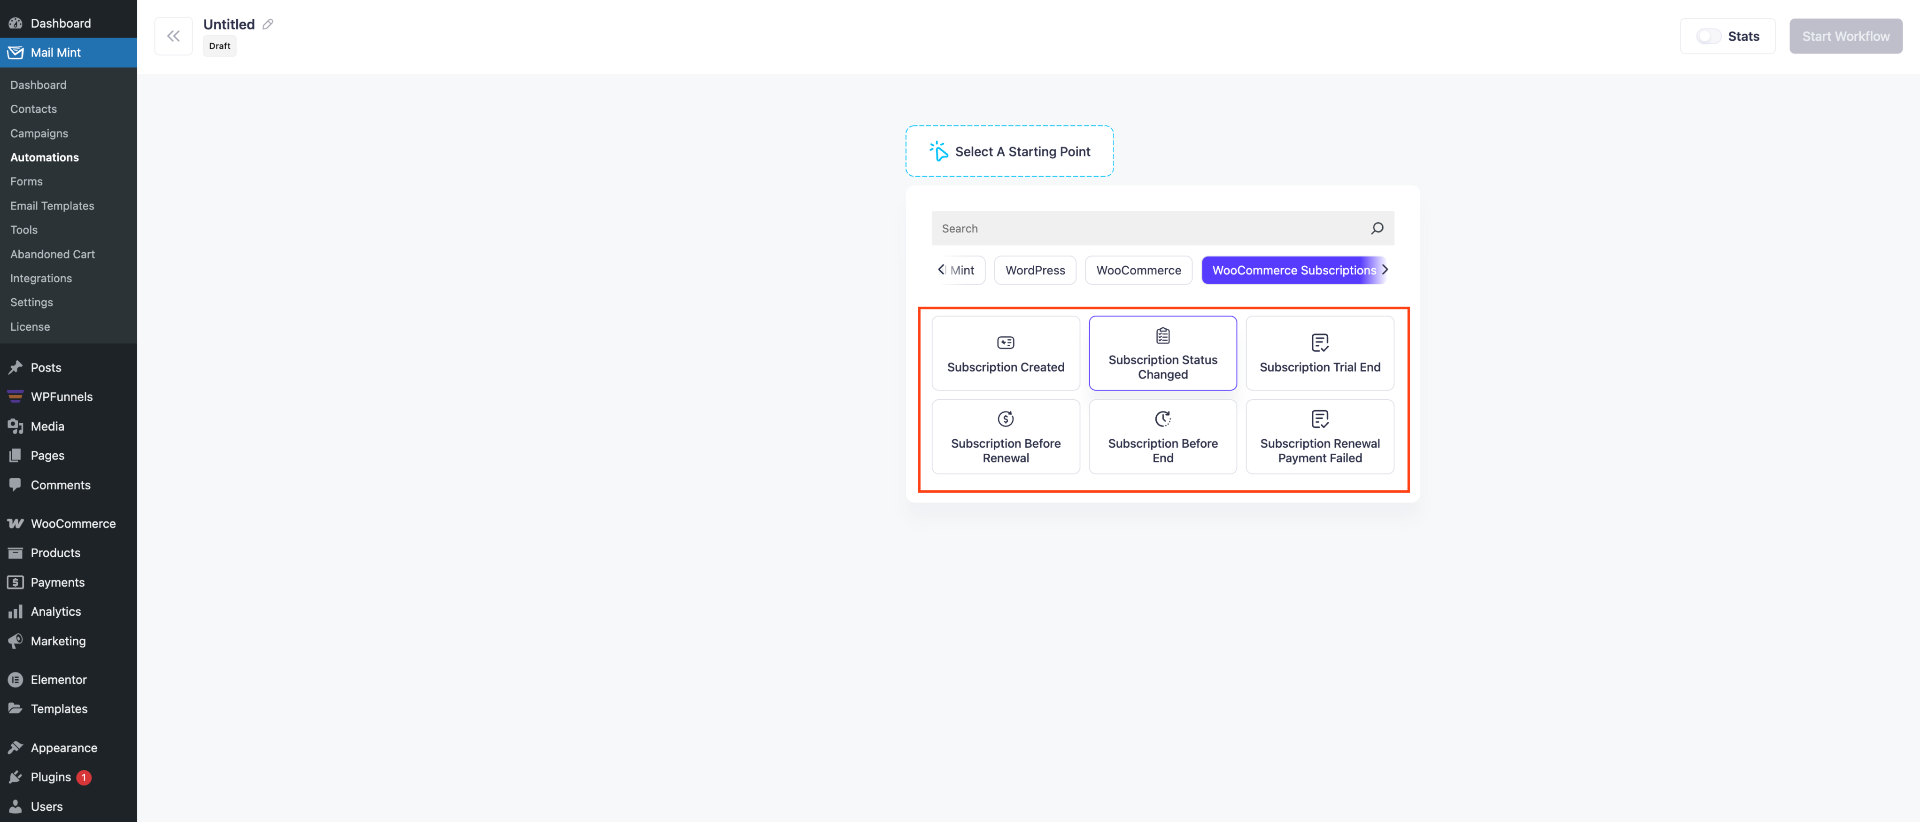Click the Plugins plug icon
Screen dimensions: 1920x822
coord(15,777)
